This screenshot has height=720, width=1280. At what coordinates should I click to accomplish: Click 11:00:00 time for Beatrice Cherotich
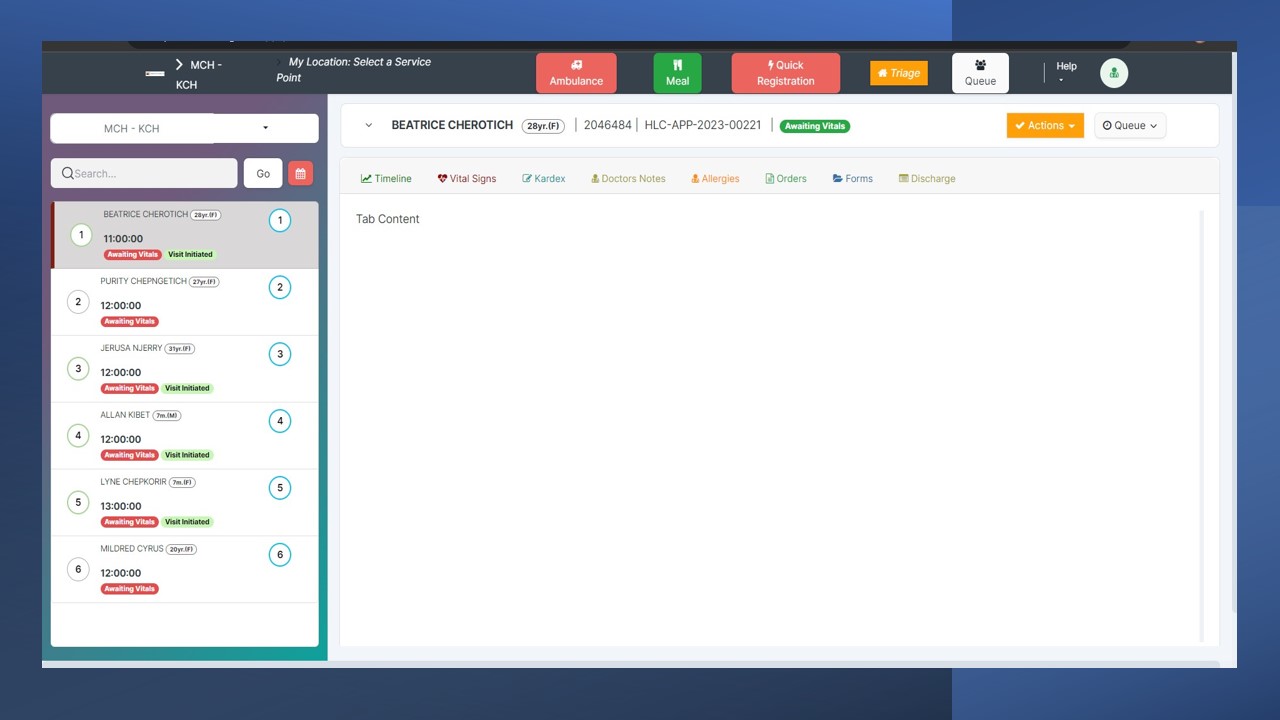point(123,239)
